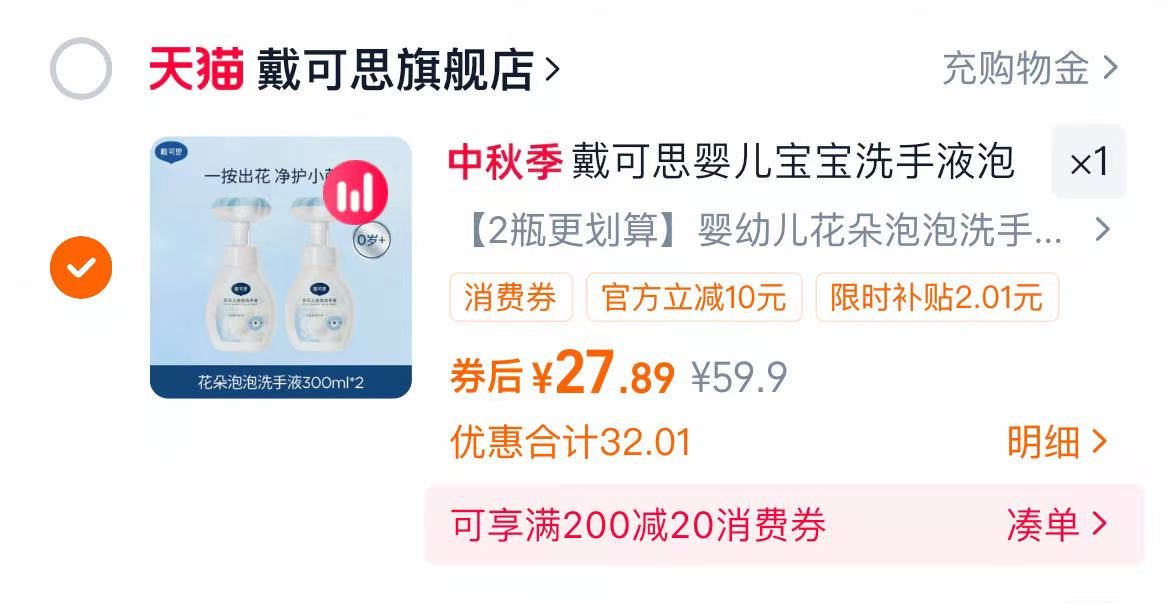Open product title 戴可思婴儿宝宝洗手液泡
This screenshot has height=603, width=1170.
[793, 162]
